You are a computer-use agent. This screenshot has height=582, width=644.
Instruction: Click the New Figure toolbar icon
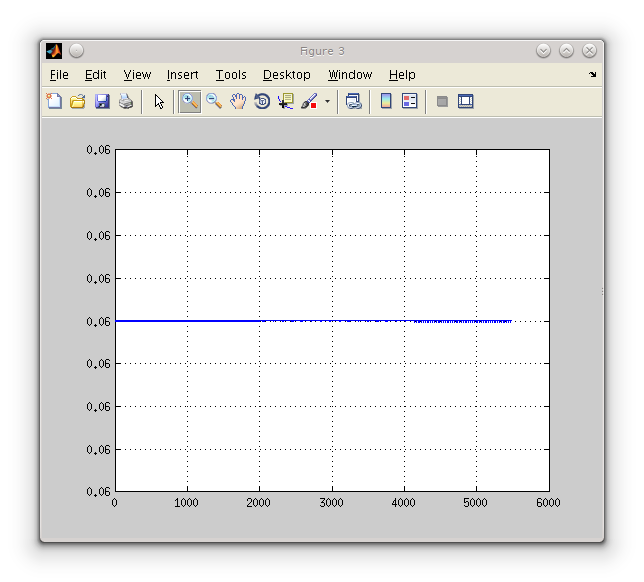(54, 101)
